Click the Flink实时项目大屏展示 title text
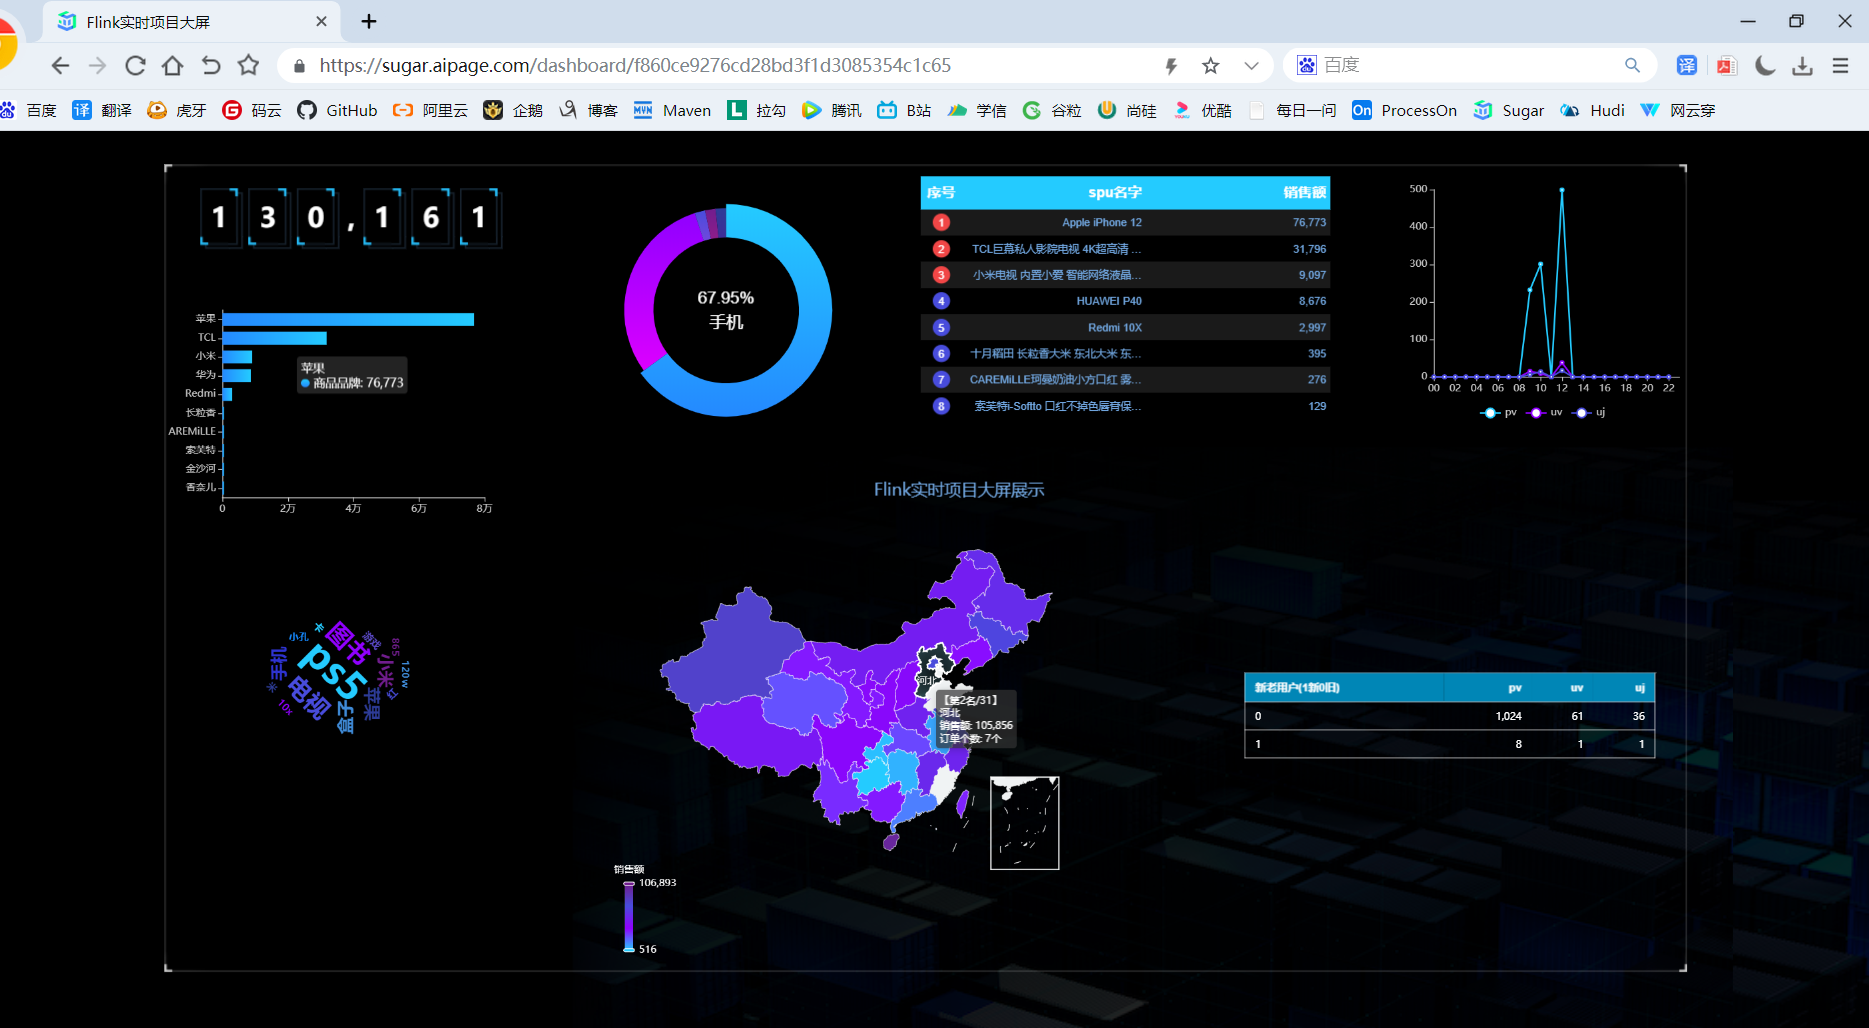The height and width of the screenshot is (1028, 1869). 959,490
